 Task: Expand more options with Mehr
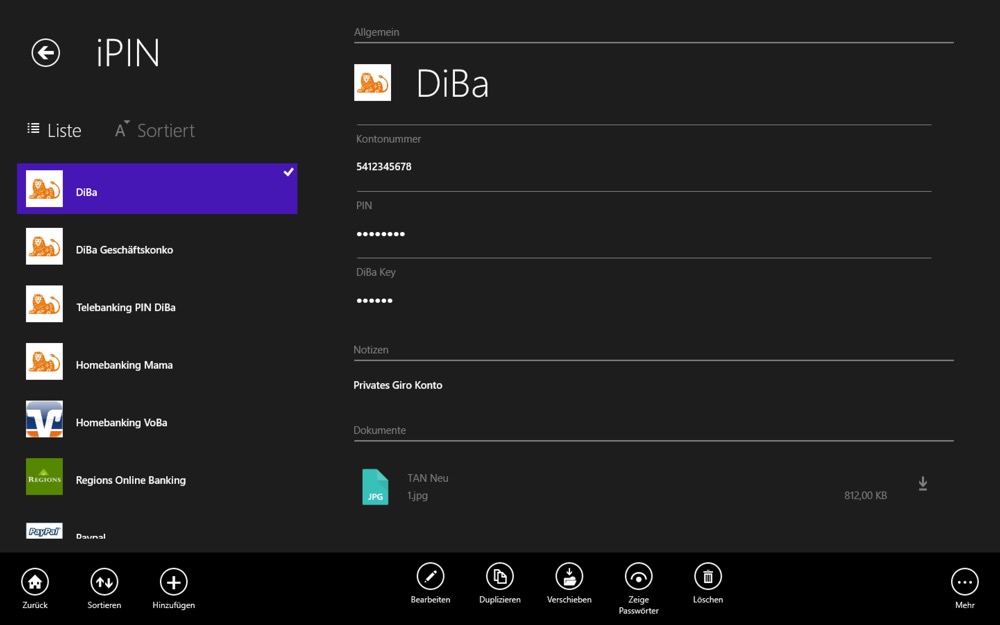[964, 582]
